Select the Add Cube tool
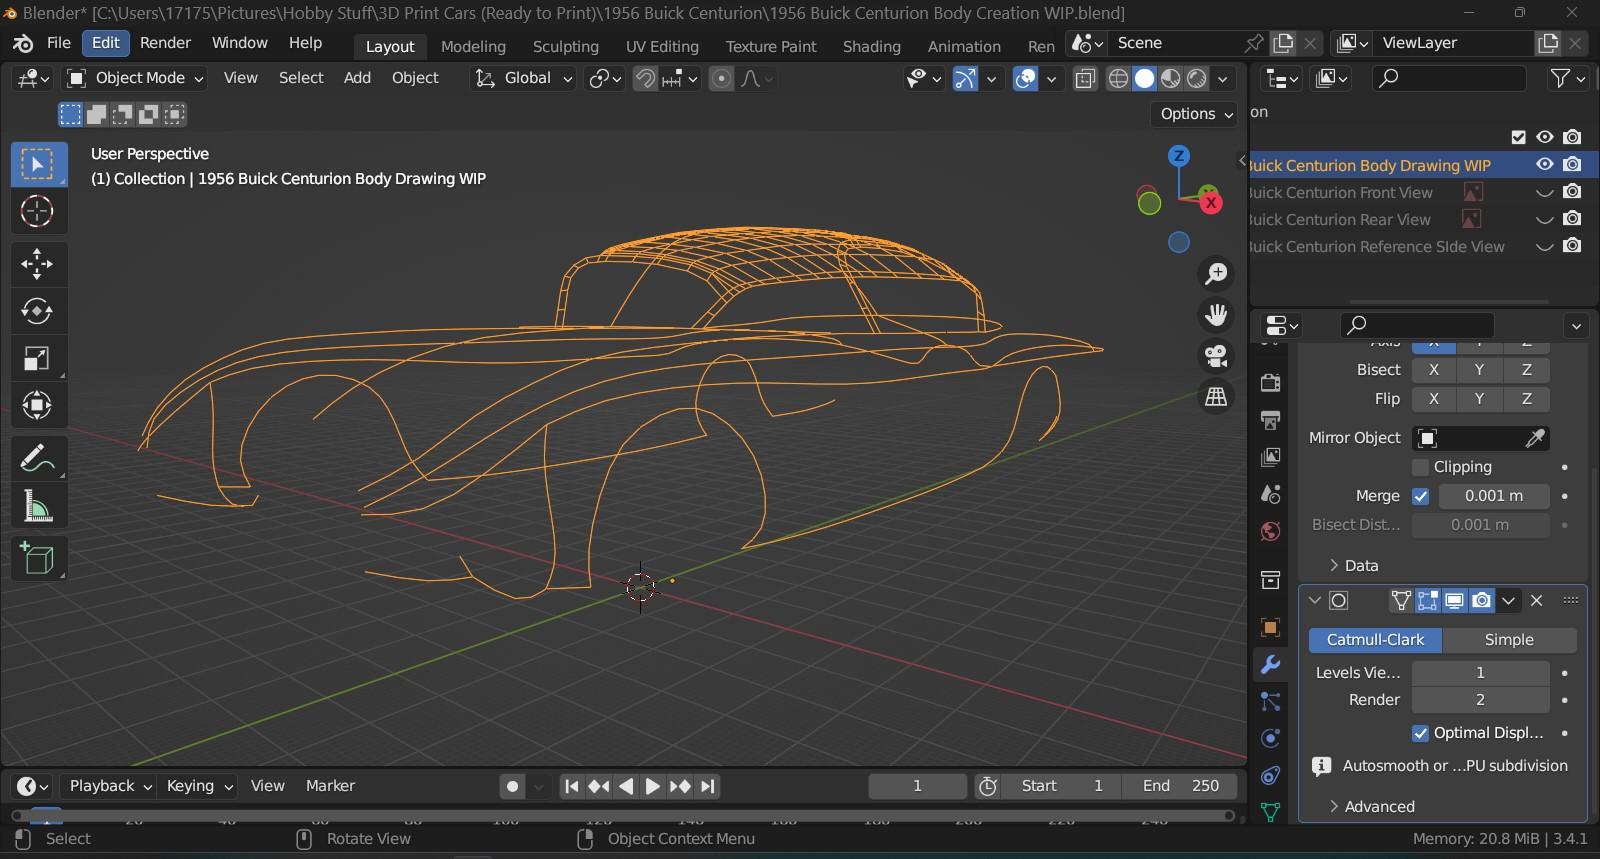Image resolution: width=1600 pixels, height=859 pixels. pos(38,559)
